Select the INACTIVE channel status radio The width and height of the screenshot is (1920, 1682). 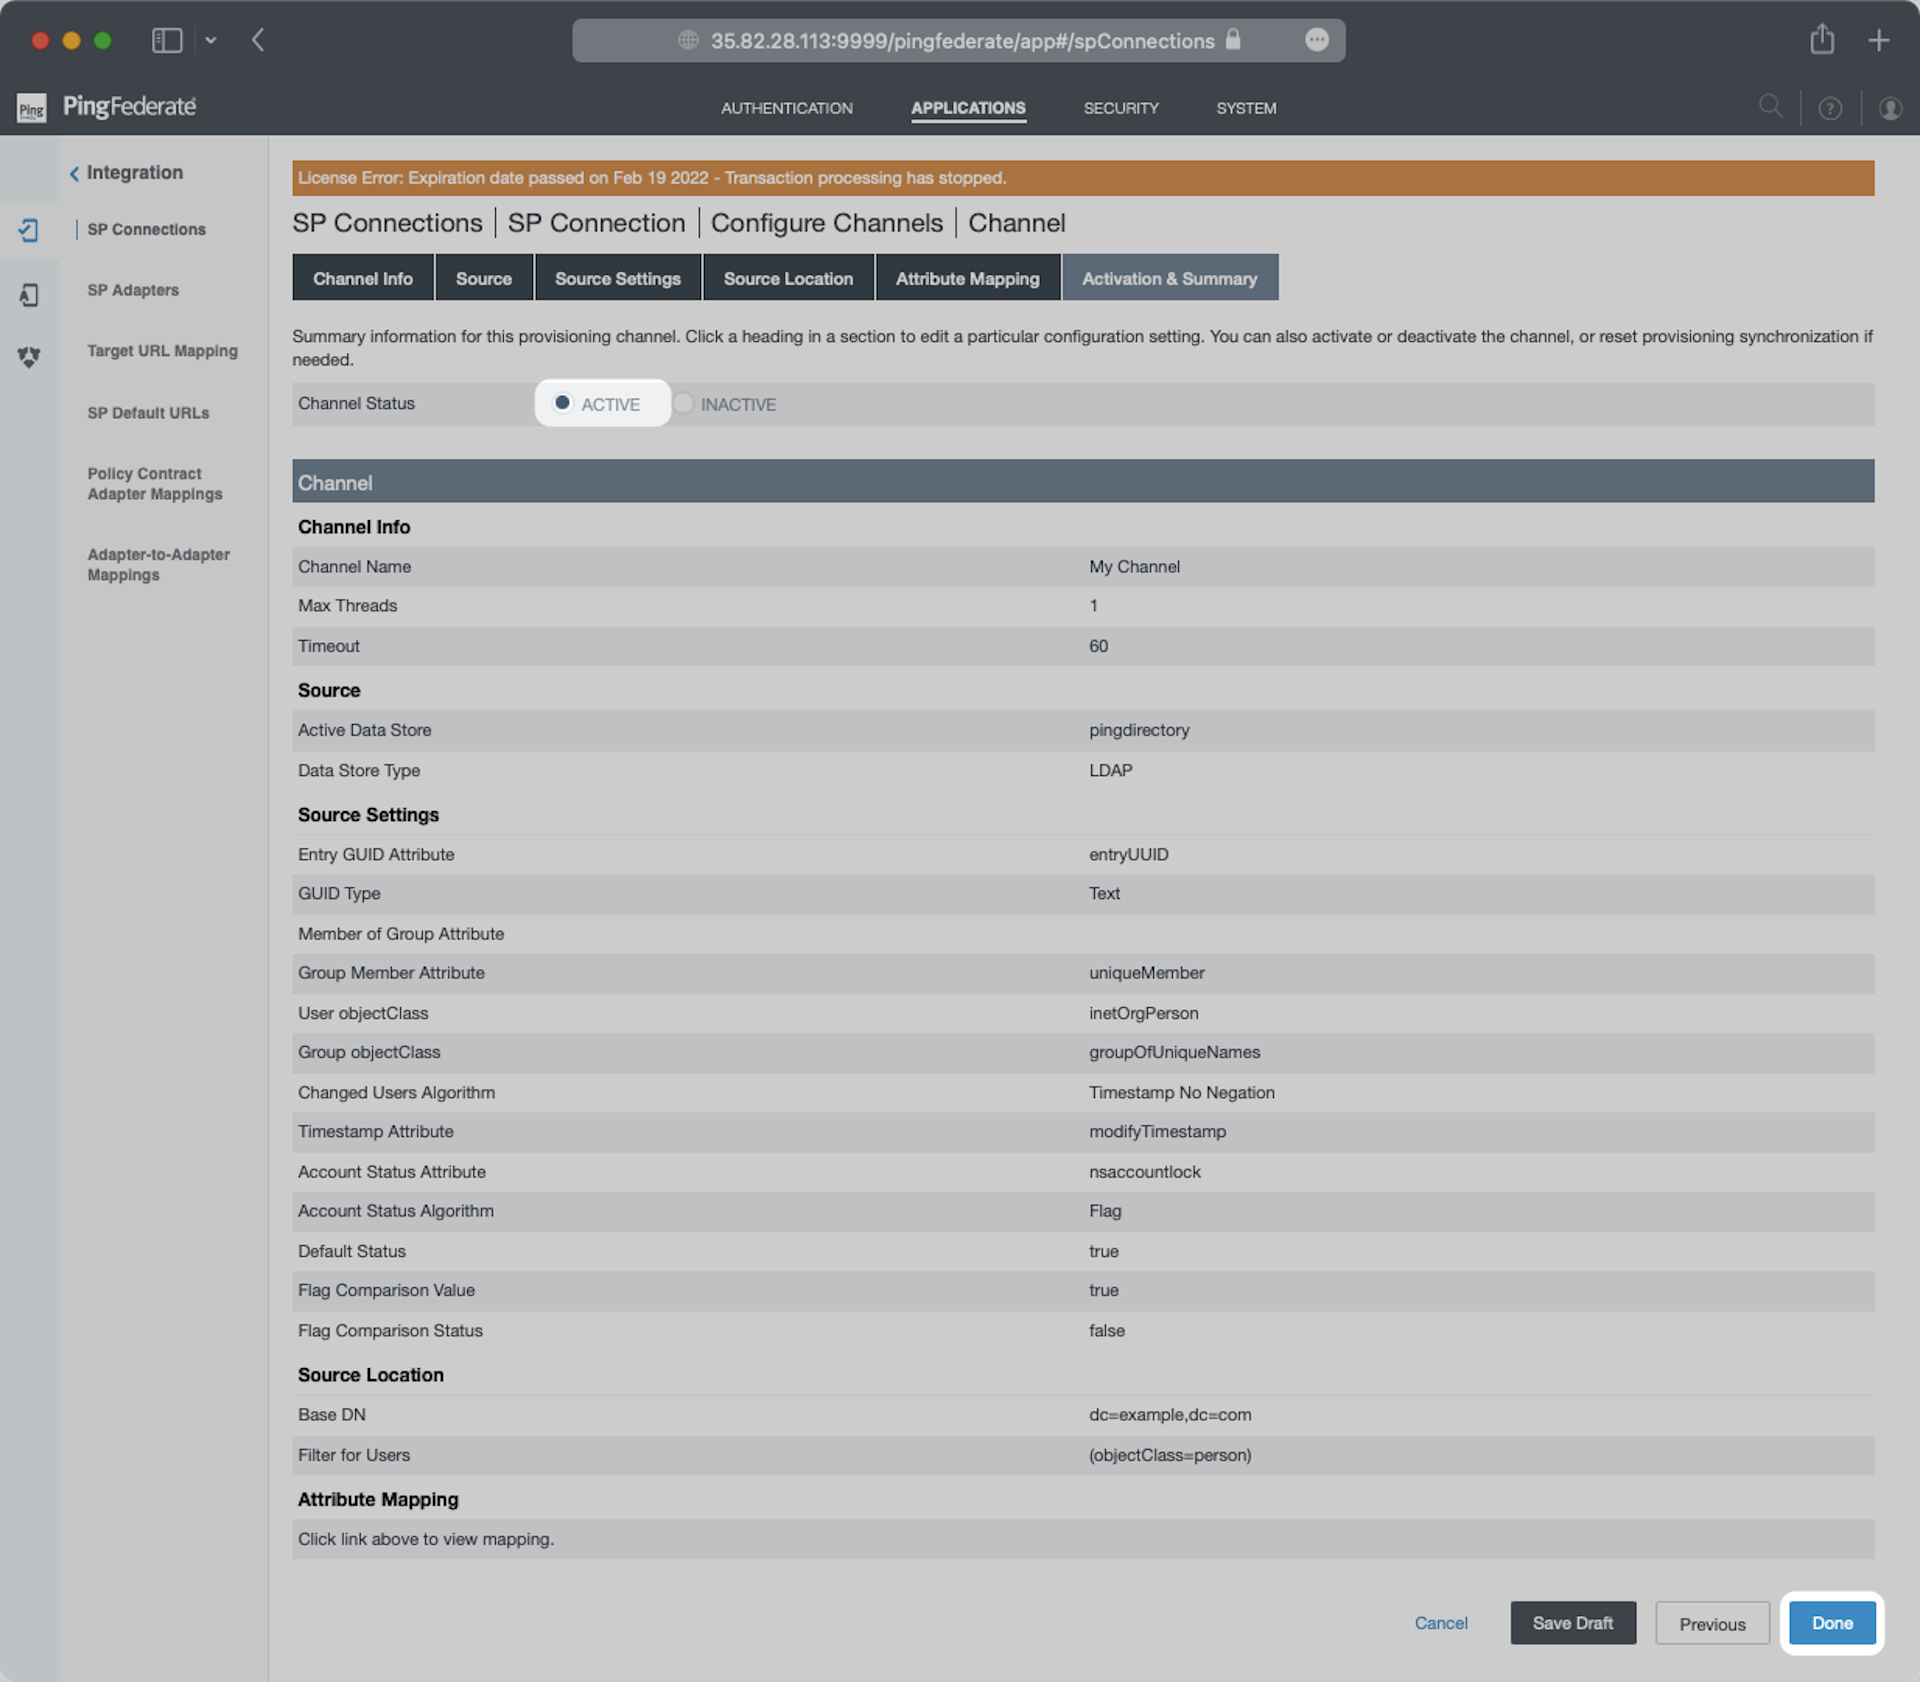[683, 403]
